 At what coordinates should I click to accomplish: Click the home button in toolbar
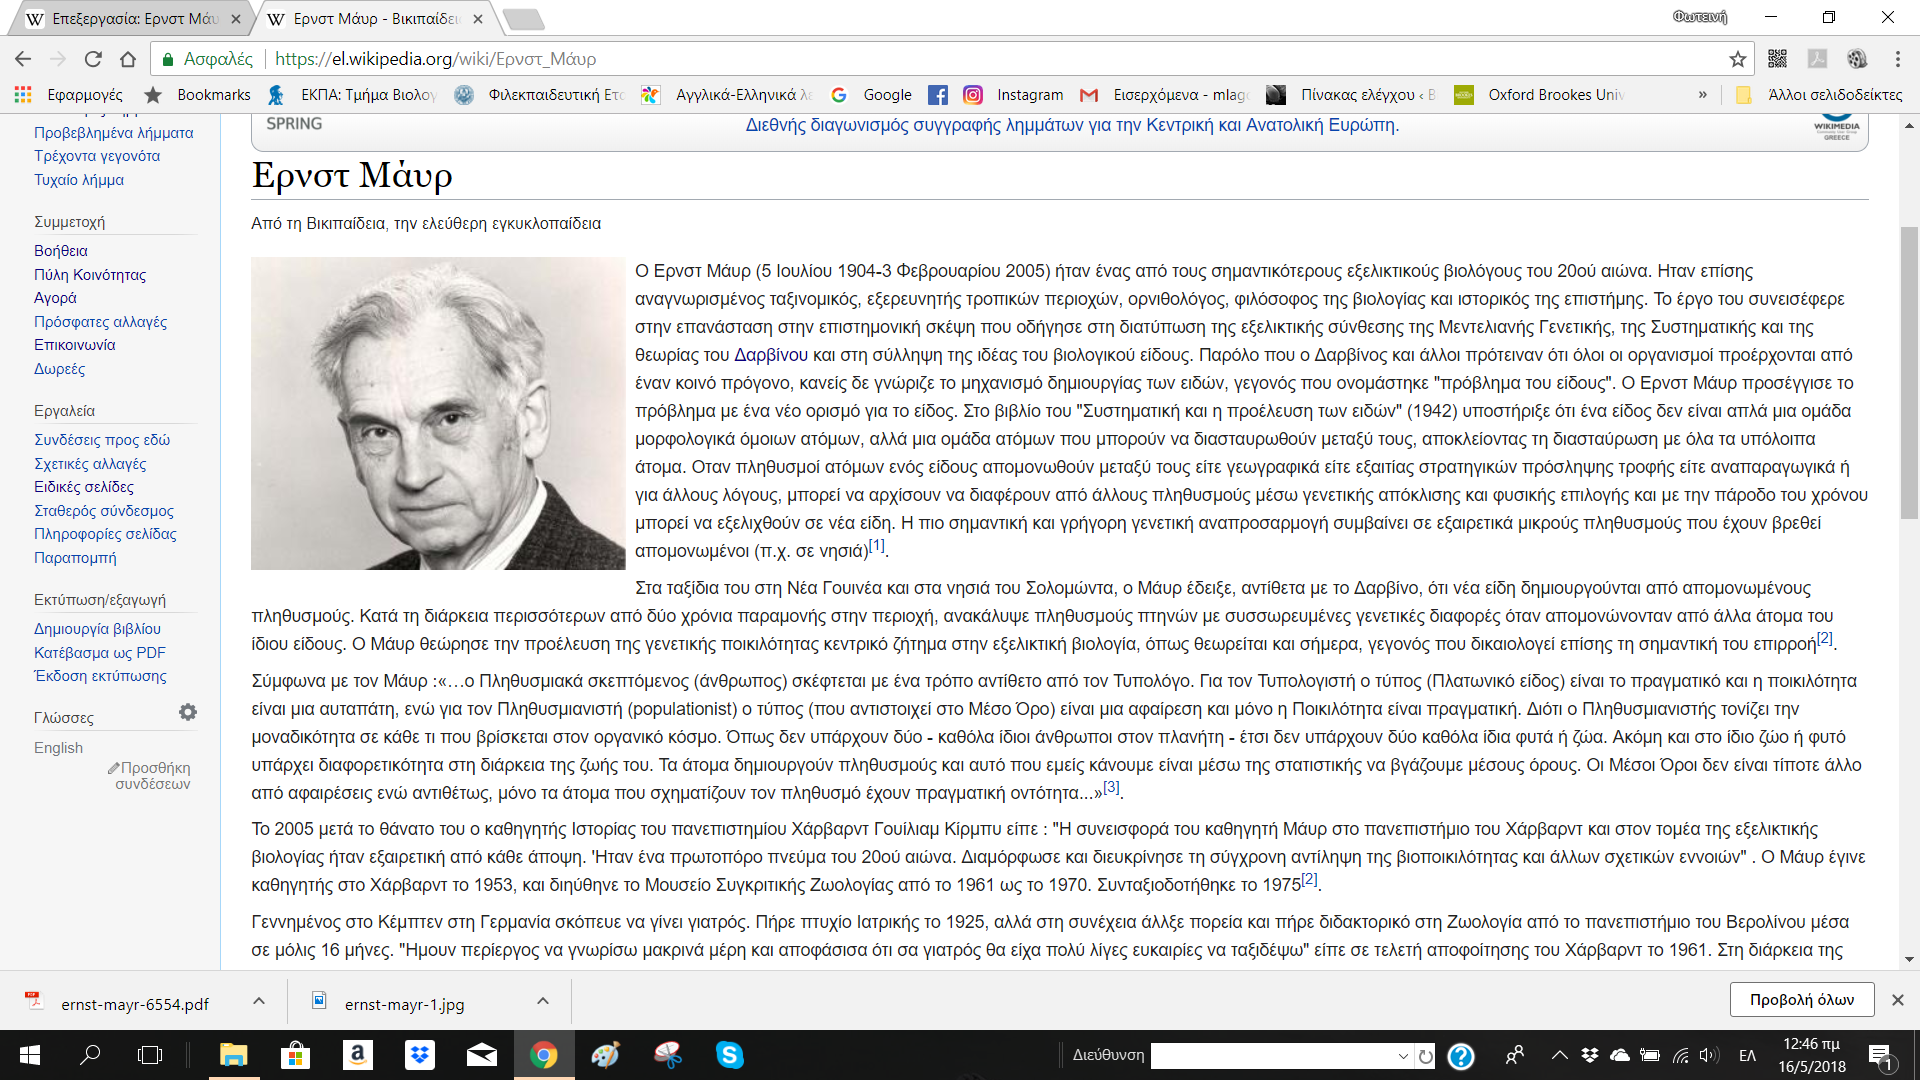click(128, 59)
